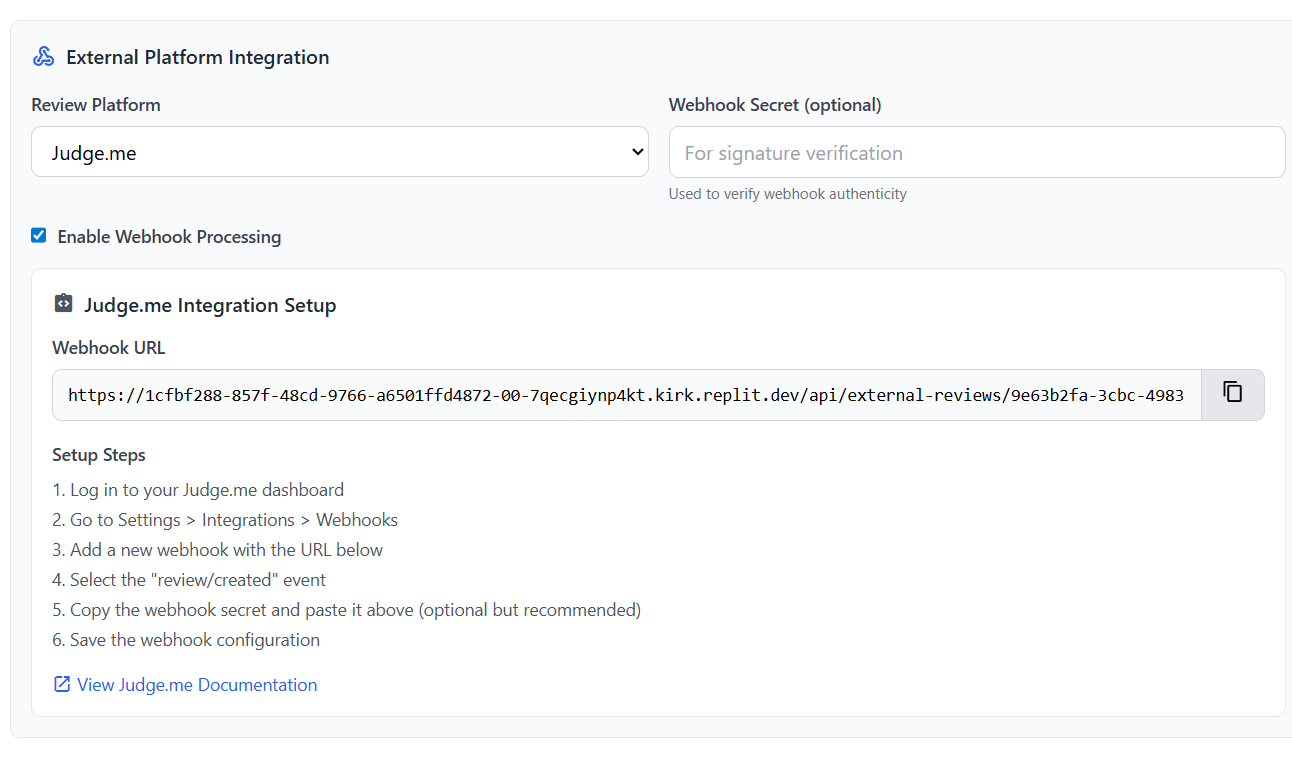Click the Setup Steps heading
Viewport: 1292px width, 766px height.
pos(99,455)
